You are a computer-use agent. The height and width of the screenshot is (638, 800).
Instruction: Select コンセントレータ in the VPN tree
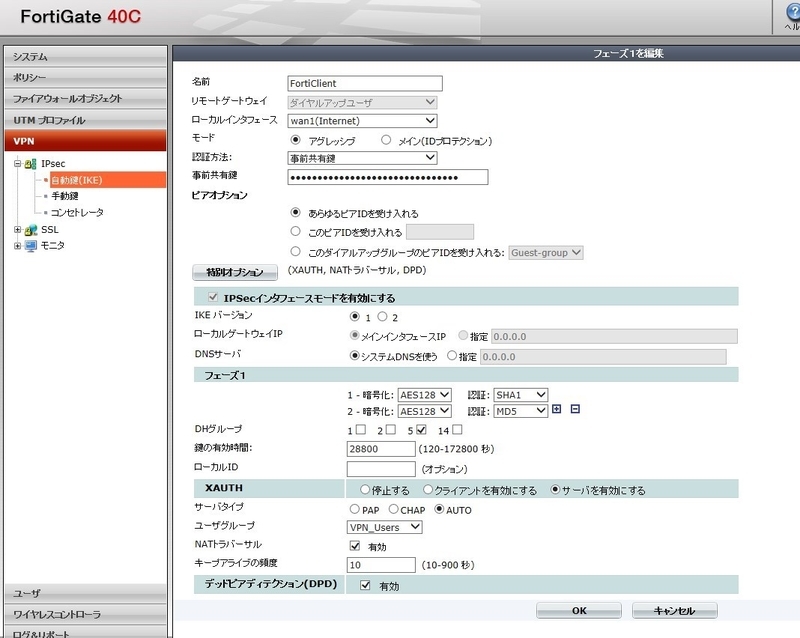pos(77,212)
